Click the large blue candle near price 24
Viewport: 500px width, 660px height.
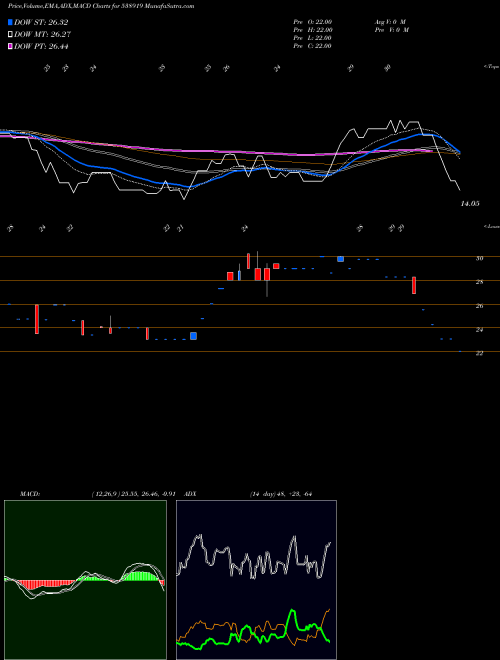pyautogui.click(x=194, y=336)
